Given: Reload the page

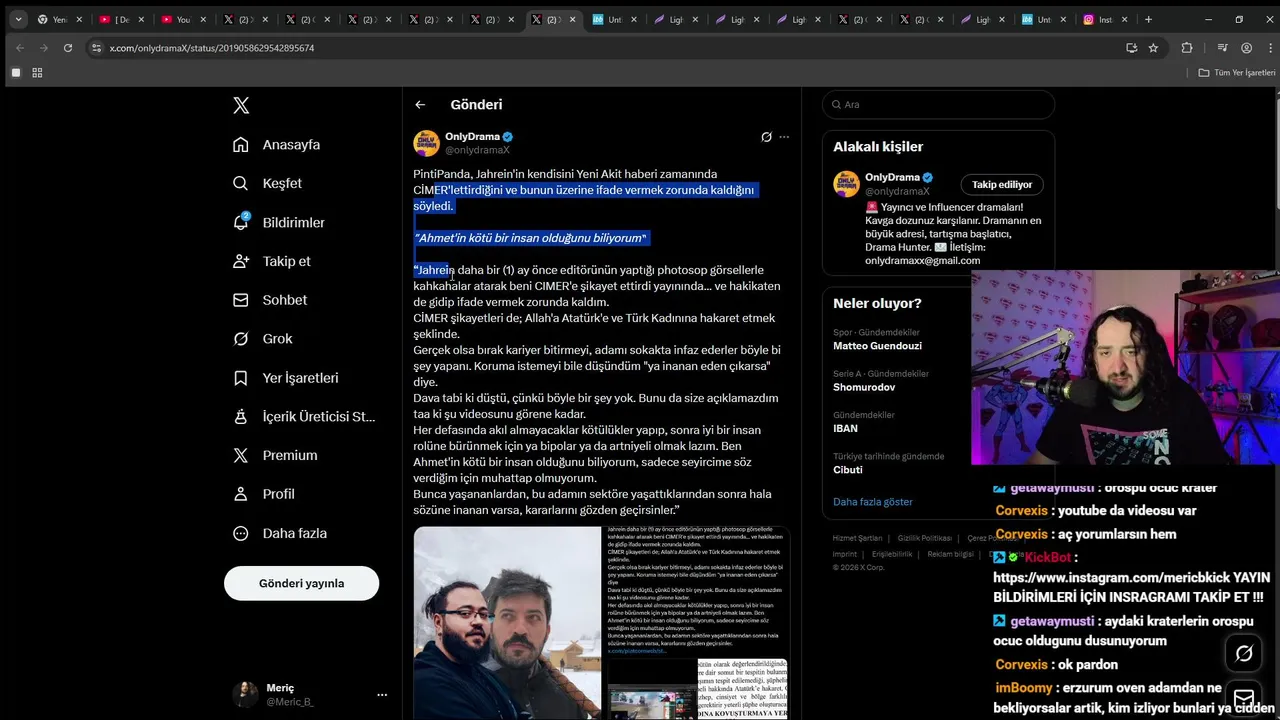Looking at the screenshot, I should 68,48.
